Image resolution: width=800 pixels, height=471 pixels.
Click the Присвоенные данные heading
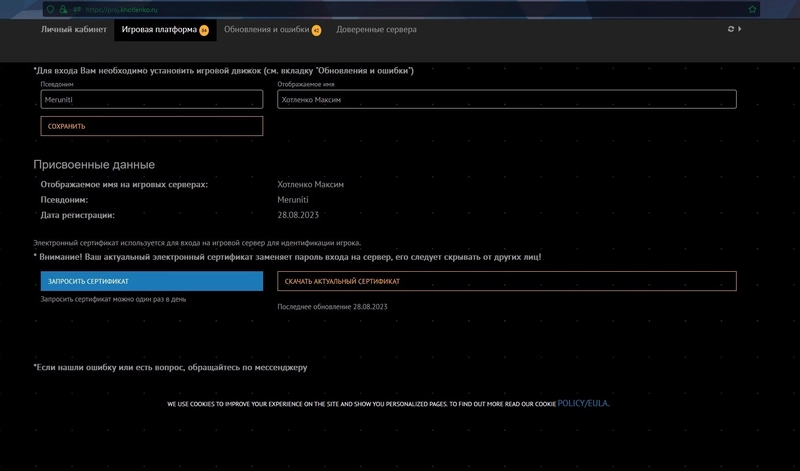point(94,165)
